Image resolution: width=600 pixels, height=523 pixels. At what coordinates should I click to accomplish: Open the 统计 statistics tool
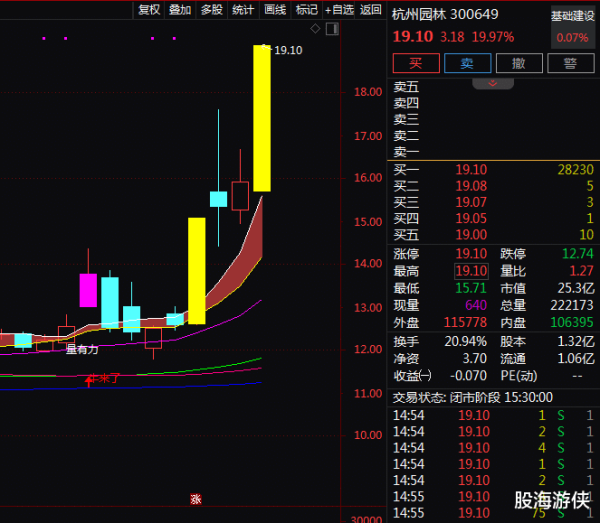[x=243, y=10]
